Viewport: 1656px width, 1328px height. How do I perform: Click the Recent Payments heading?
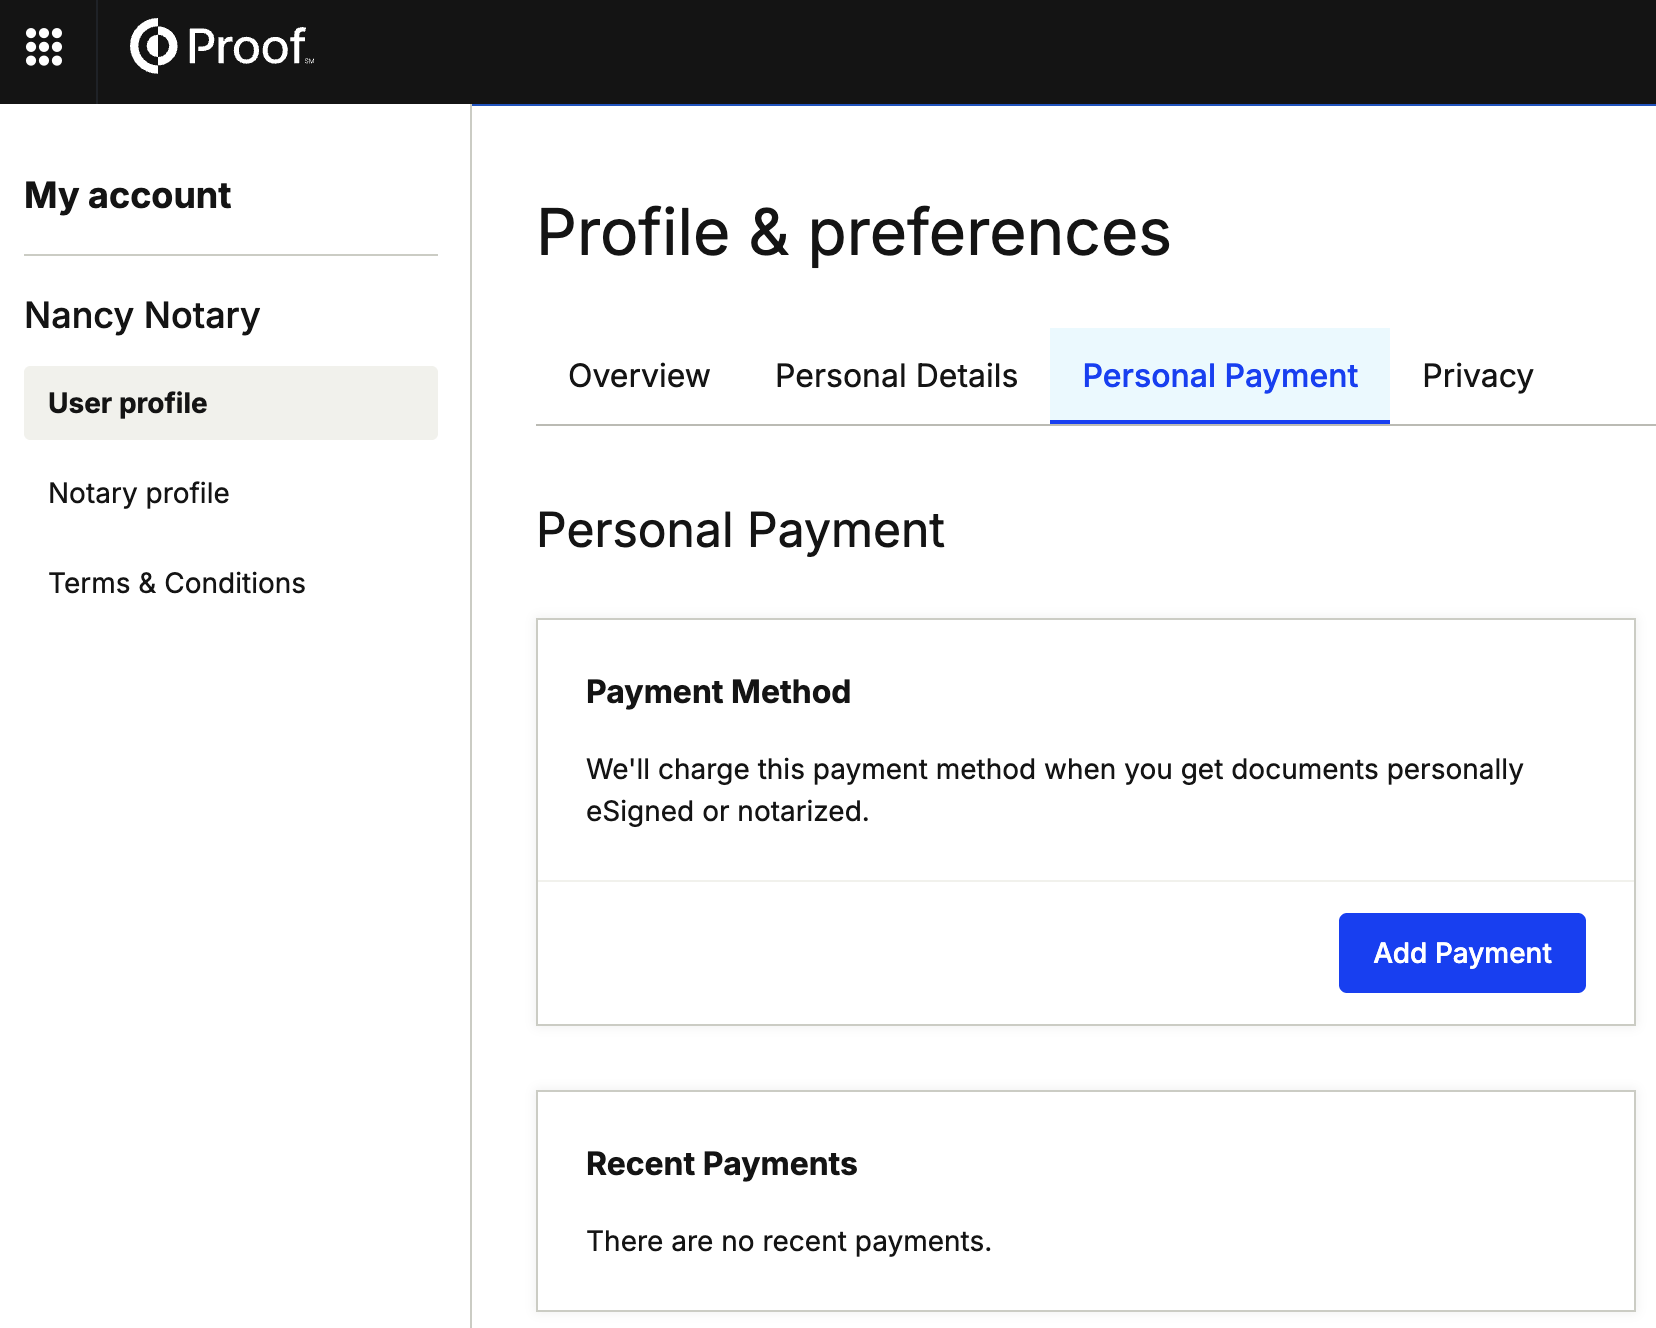point(721,1164)
